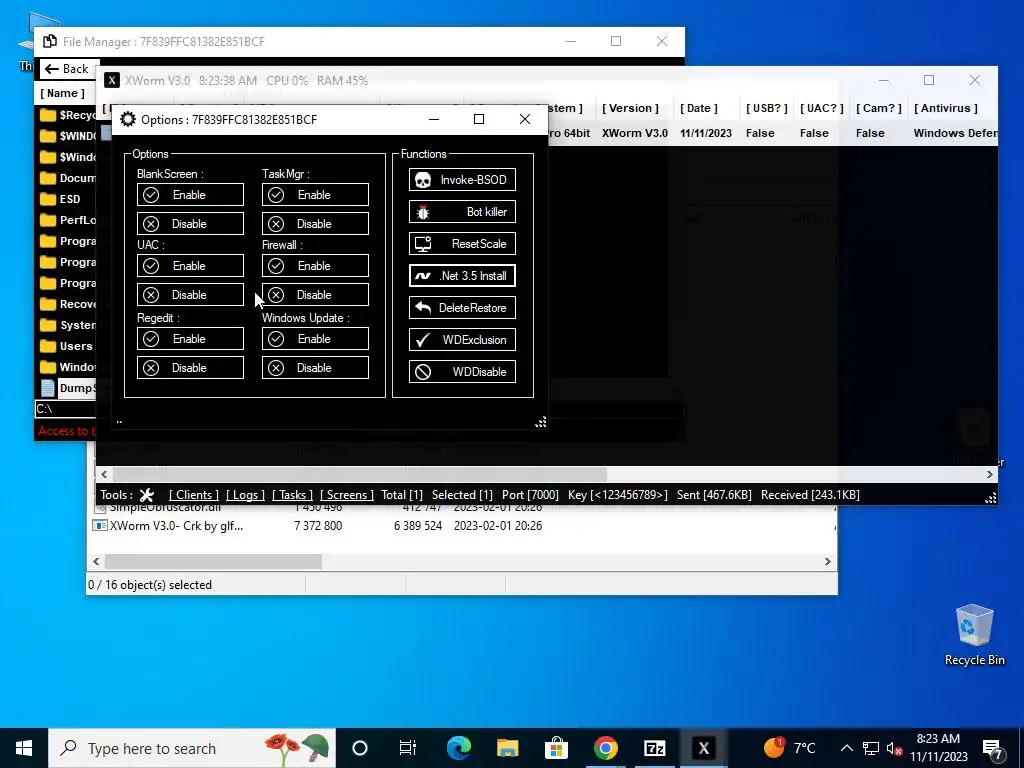This screenshot has width=1024, height=768.
Task: Click the ResetScale button
Action: tap(462, 244)
